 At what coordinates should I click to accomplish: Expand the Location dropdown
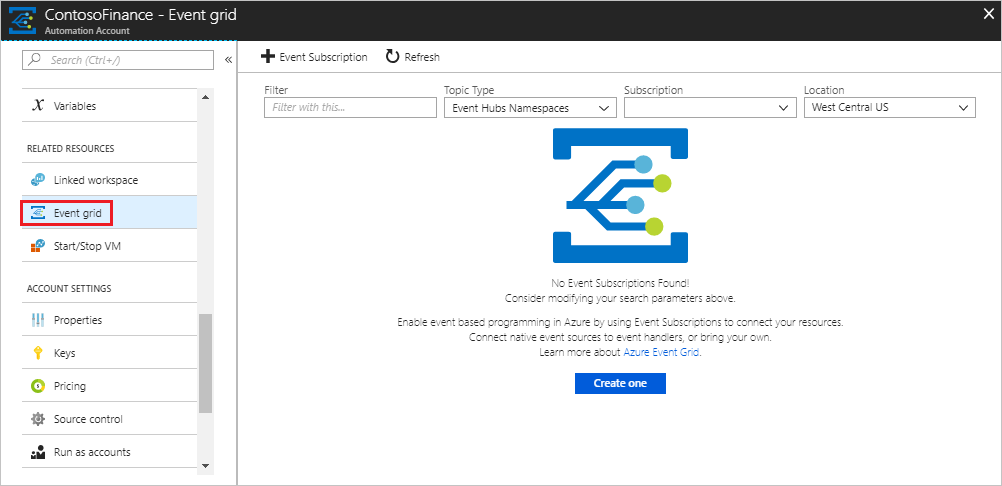coord(890,108)
